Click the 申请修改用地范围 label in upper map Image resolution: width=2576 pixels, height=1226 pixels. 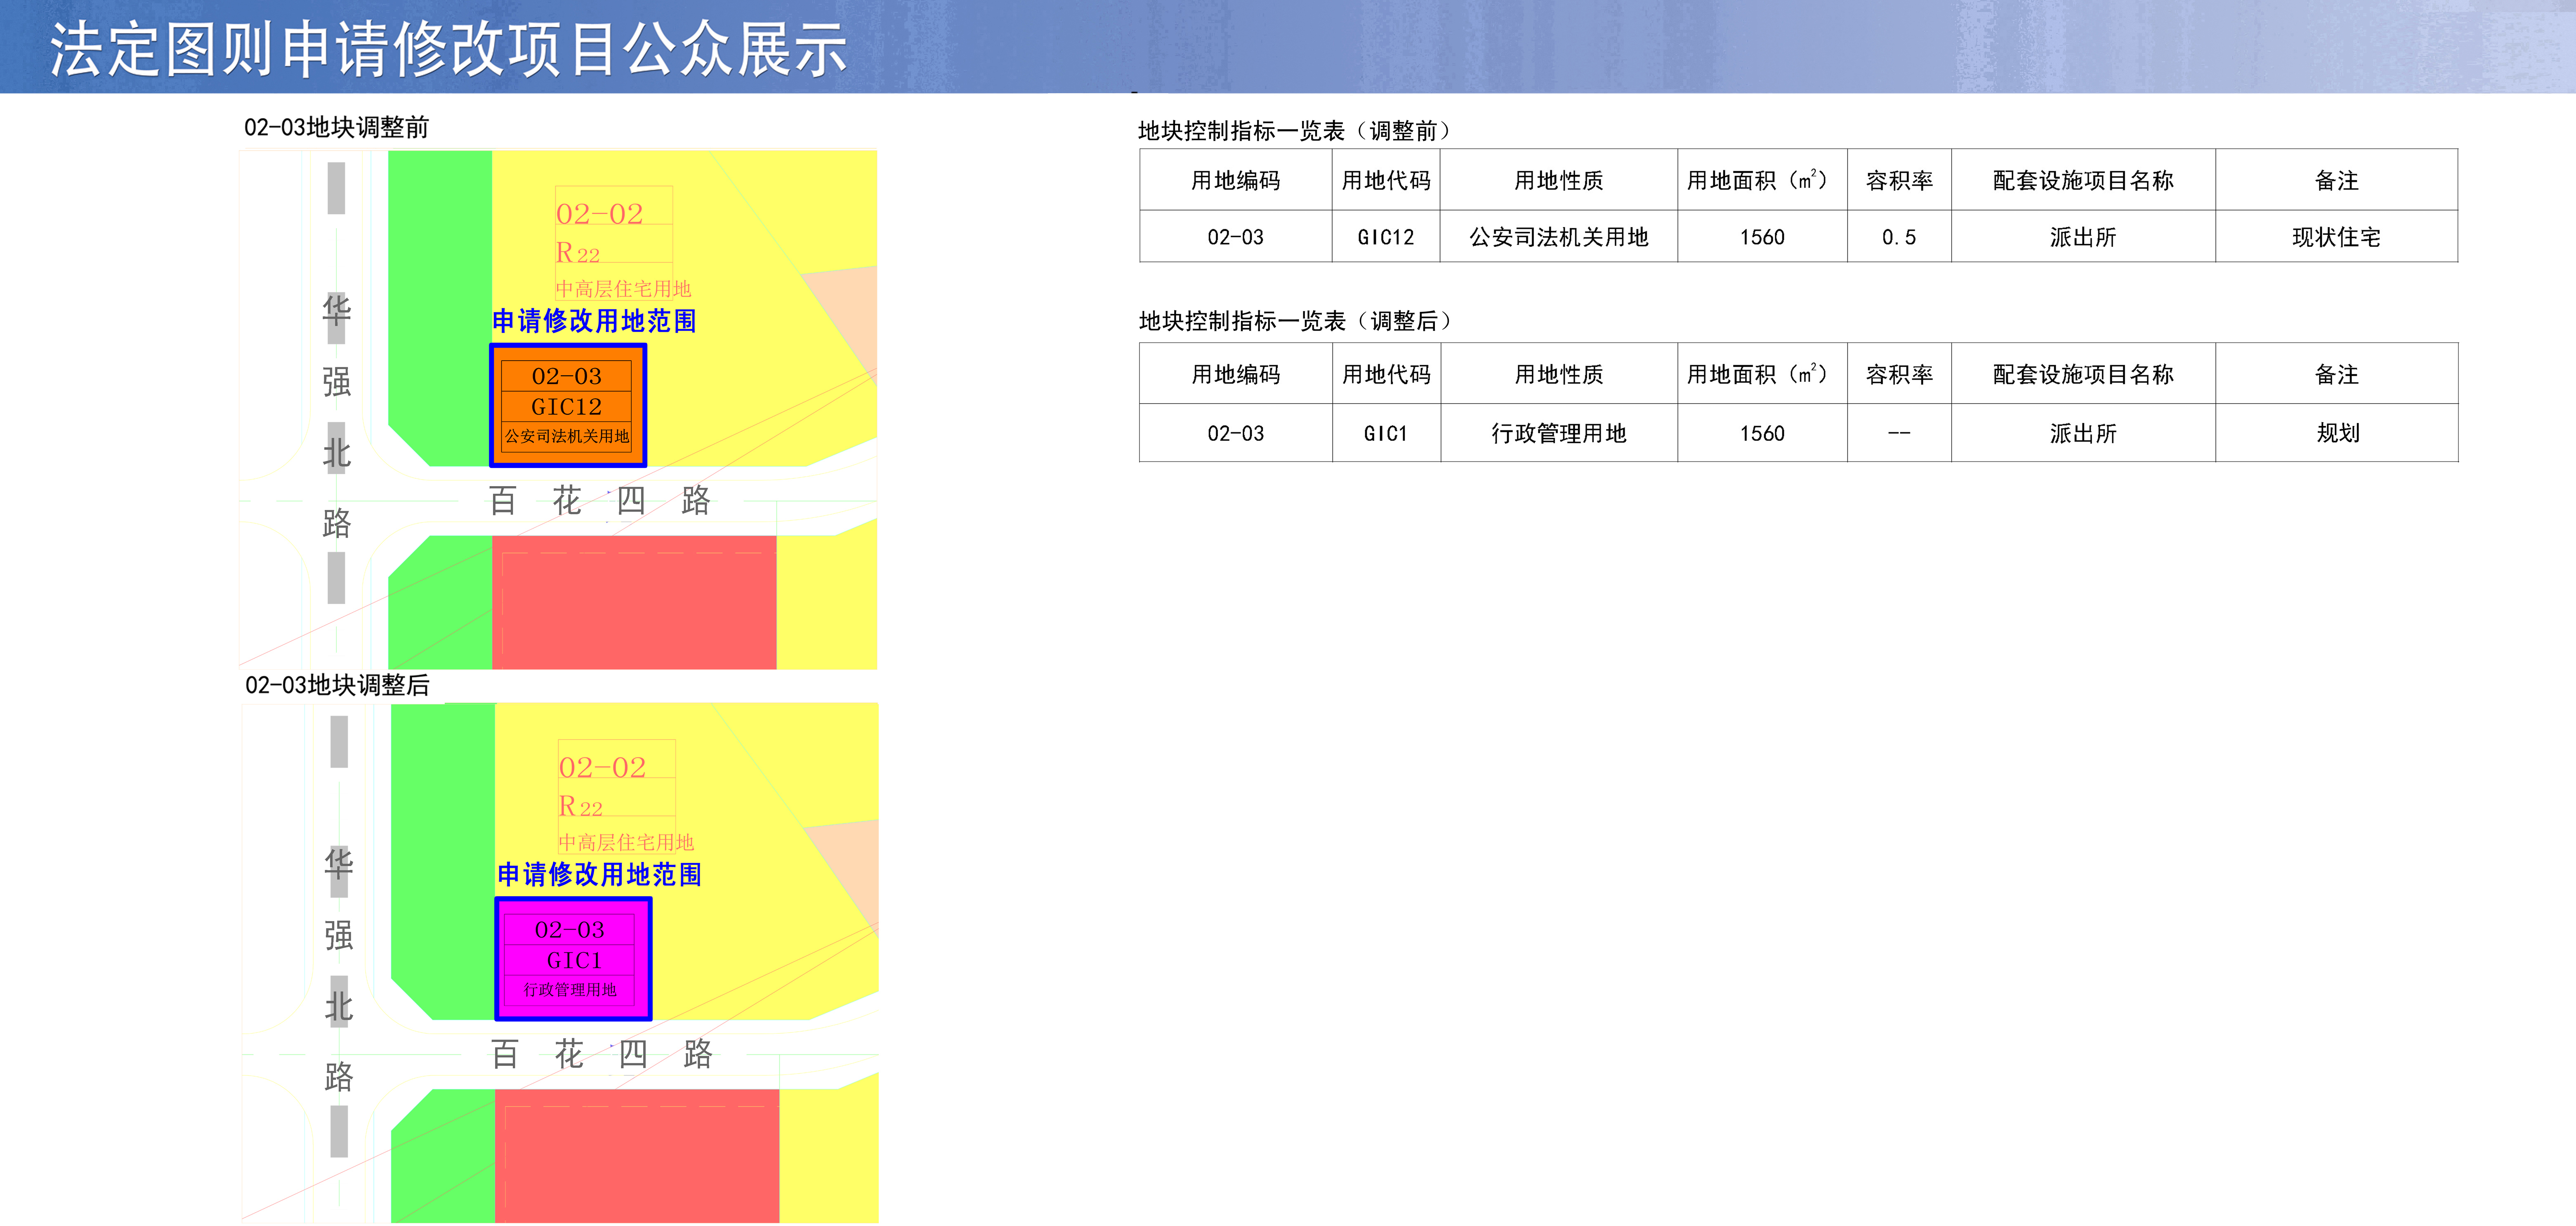594,321
